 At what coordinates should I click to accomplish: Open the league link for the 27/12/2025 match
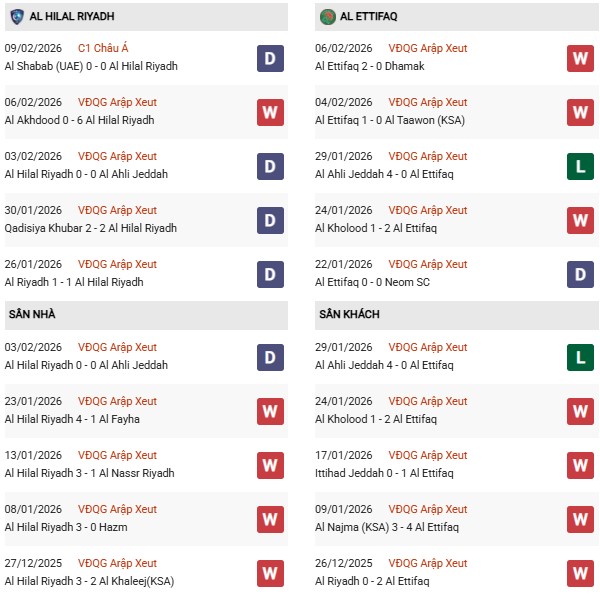(117, 563)
